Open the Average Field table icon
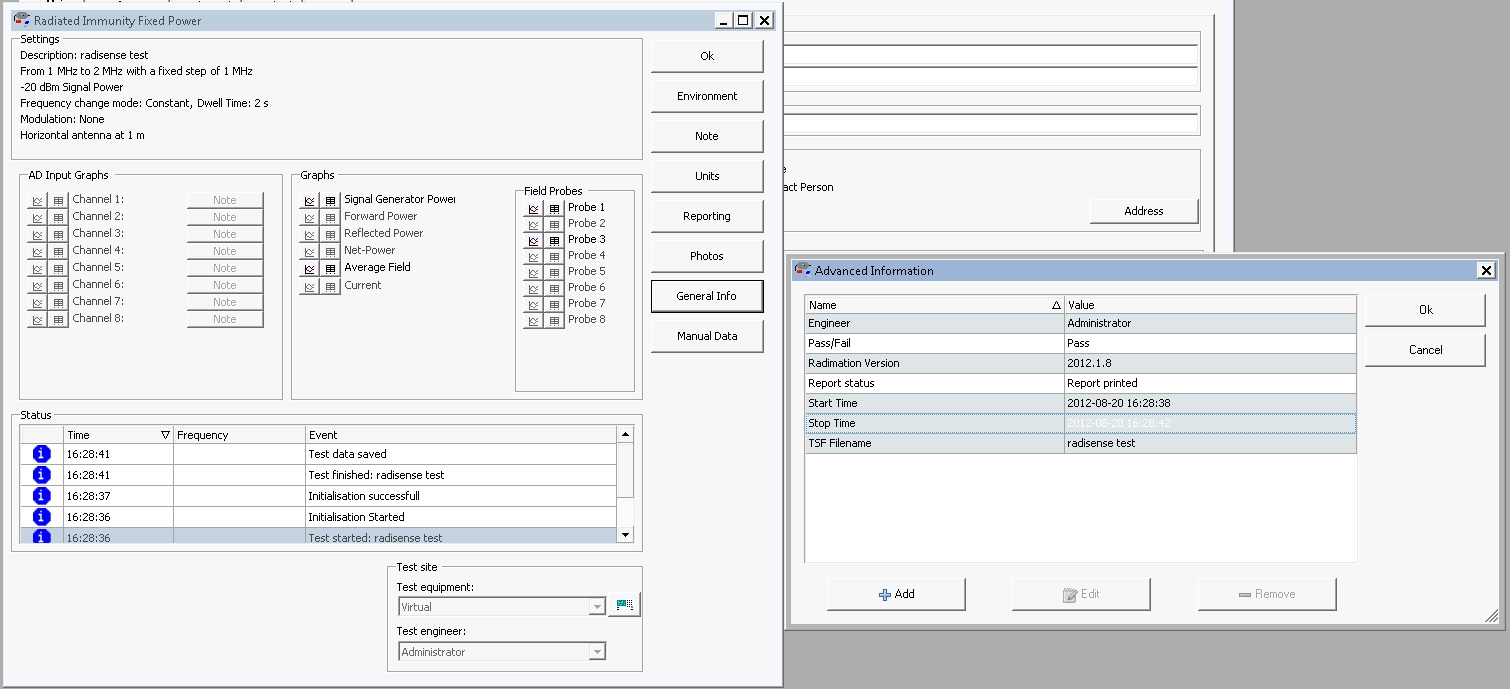This screenshot has height=689, width=1510. coord(330,268)
